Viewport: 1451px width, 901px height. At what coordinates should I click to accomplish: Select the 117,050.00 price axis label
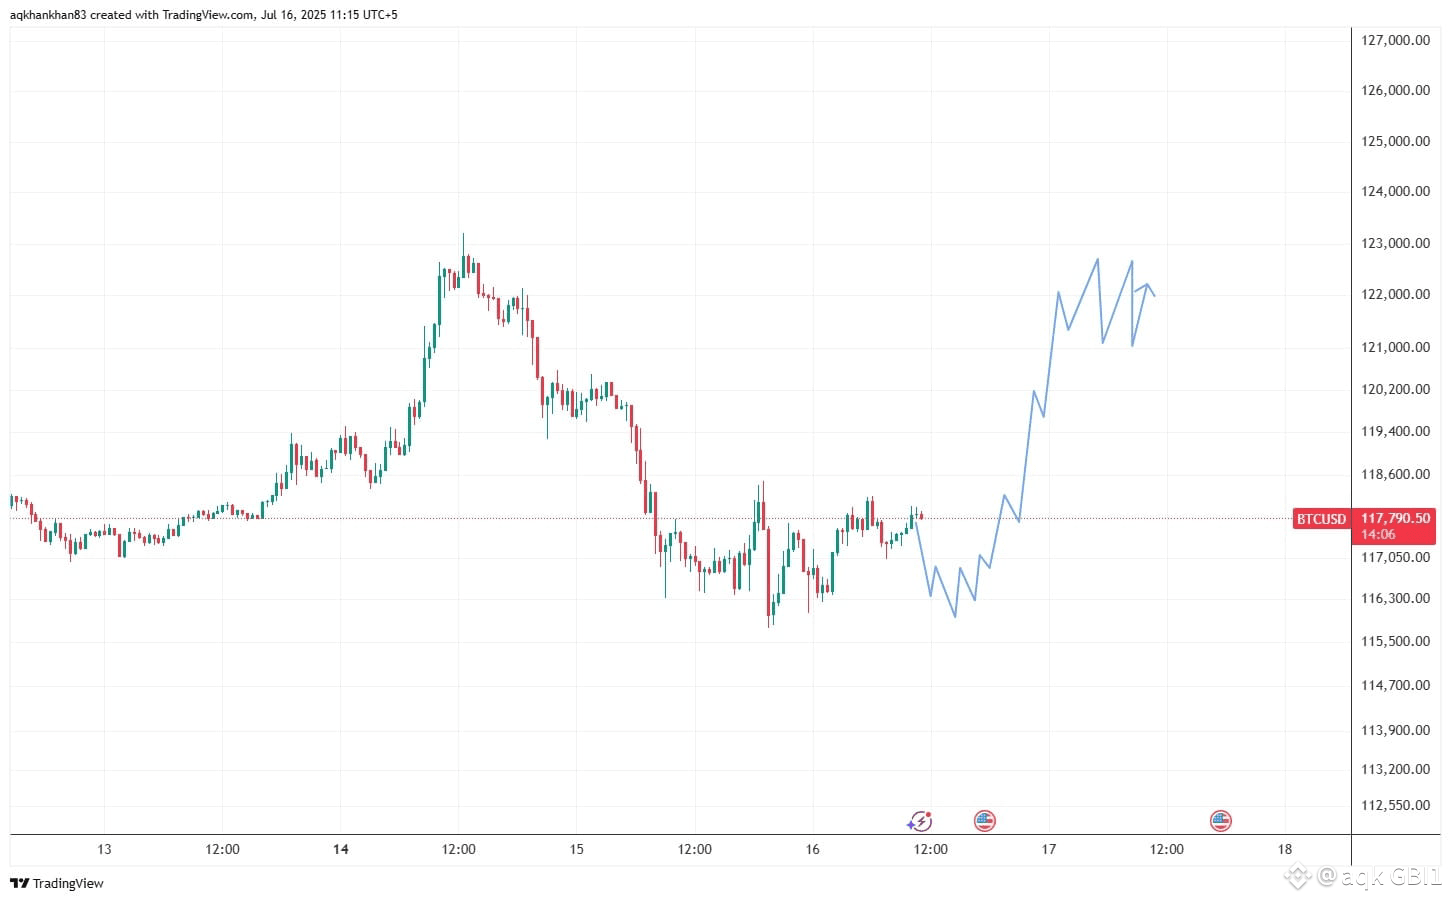pyautogui.click(x=1395, y=557)
